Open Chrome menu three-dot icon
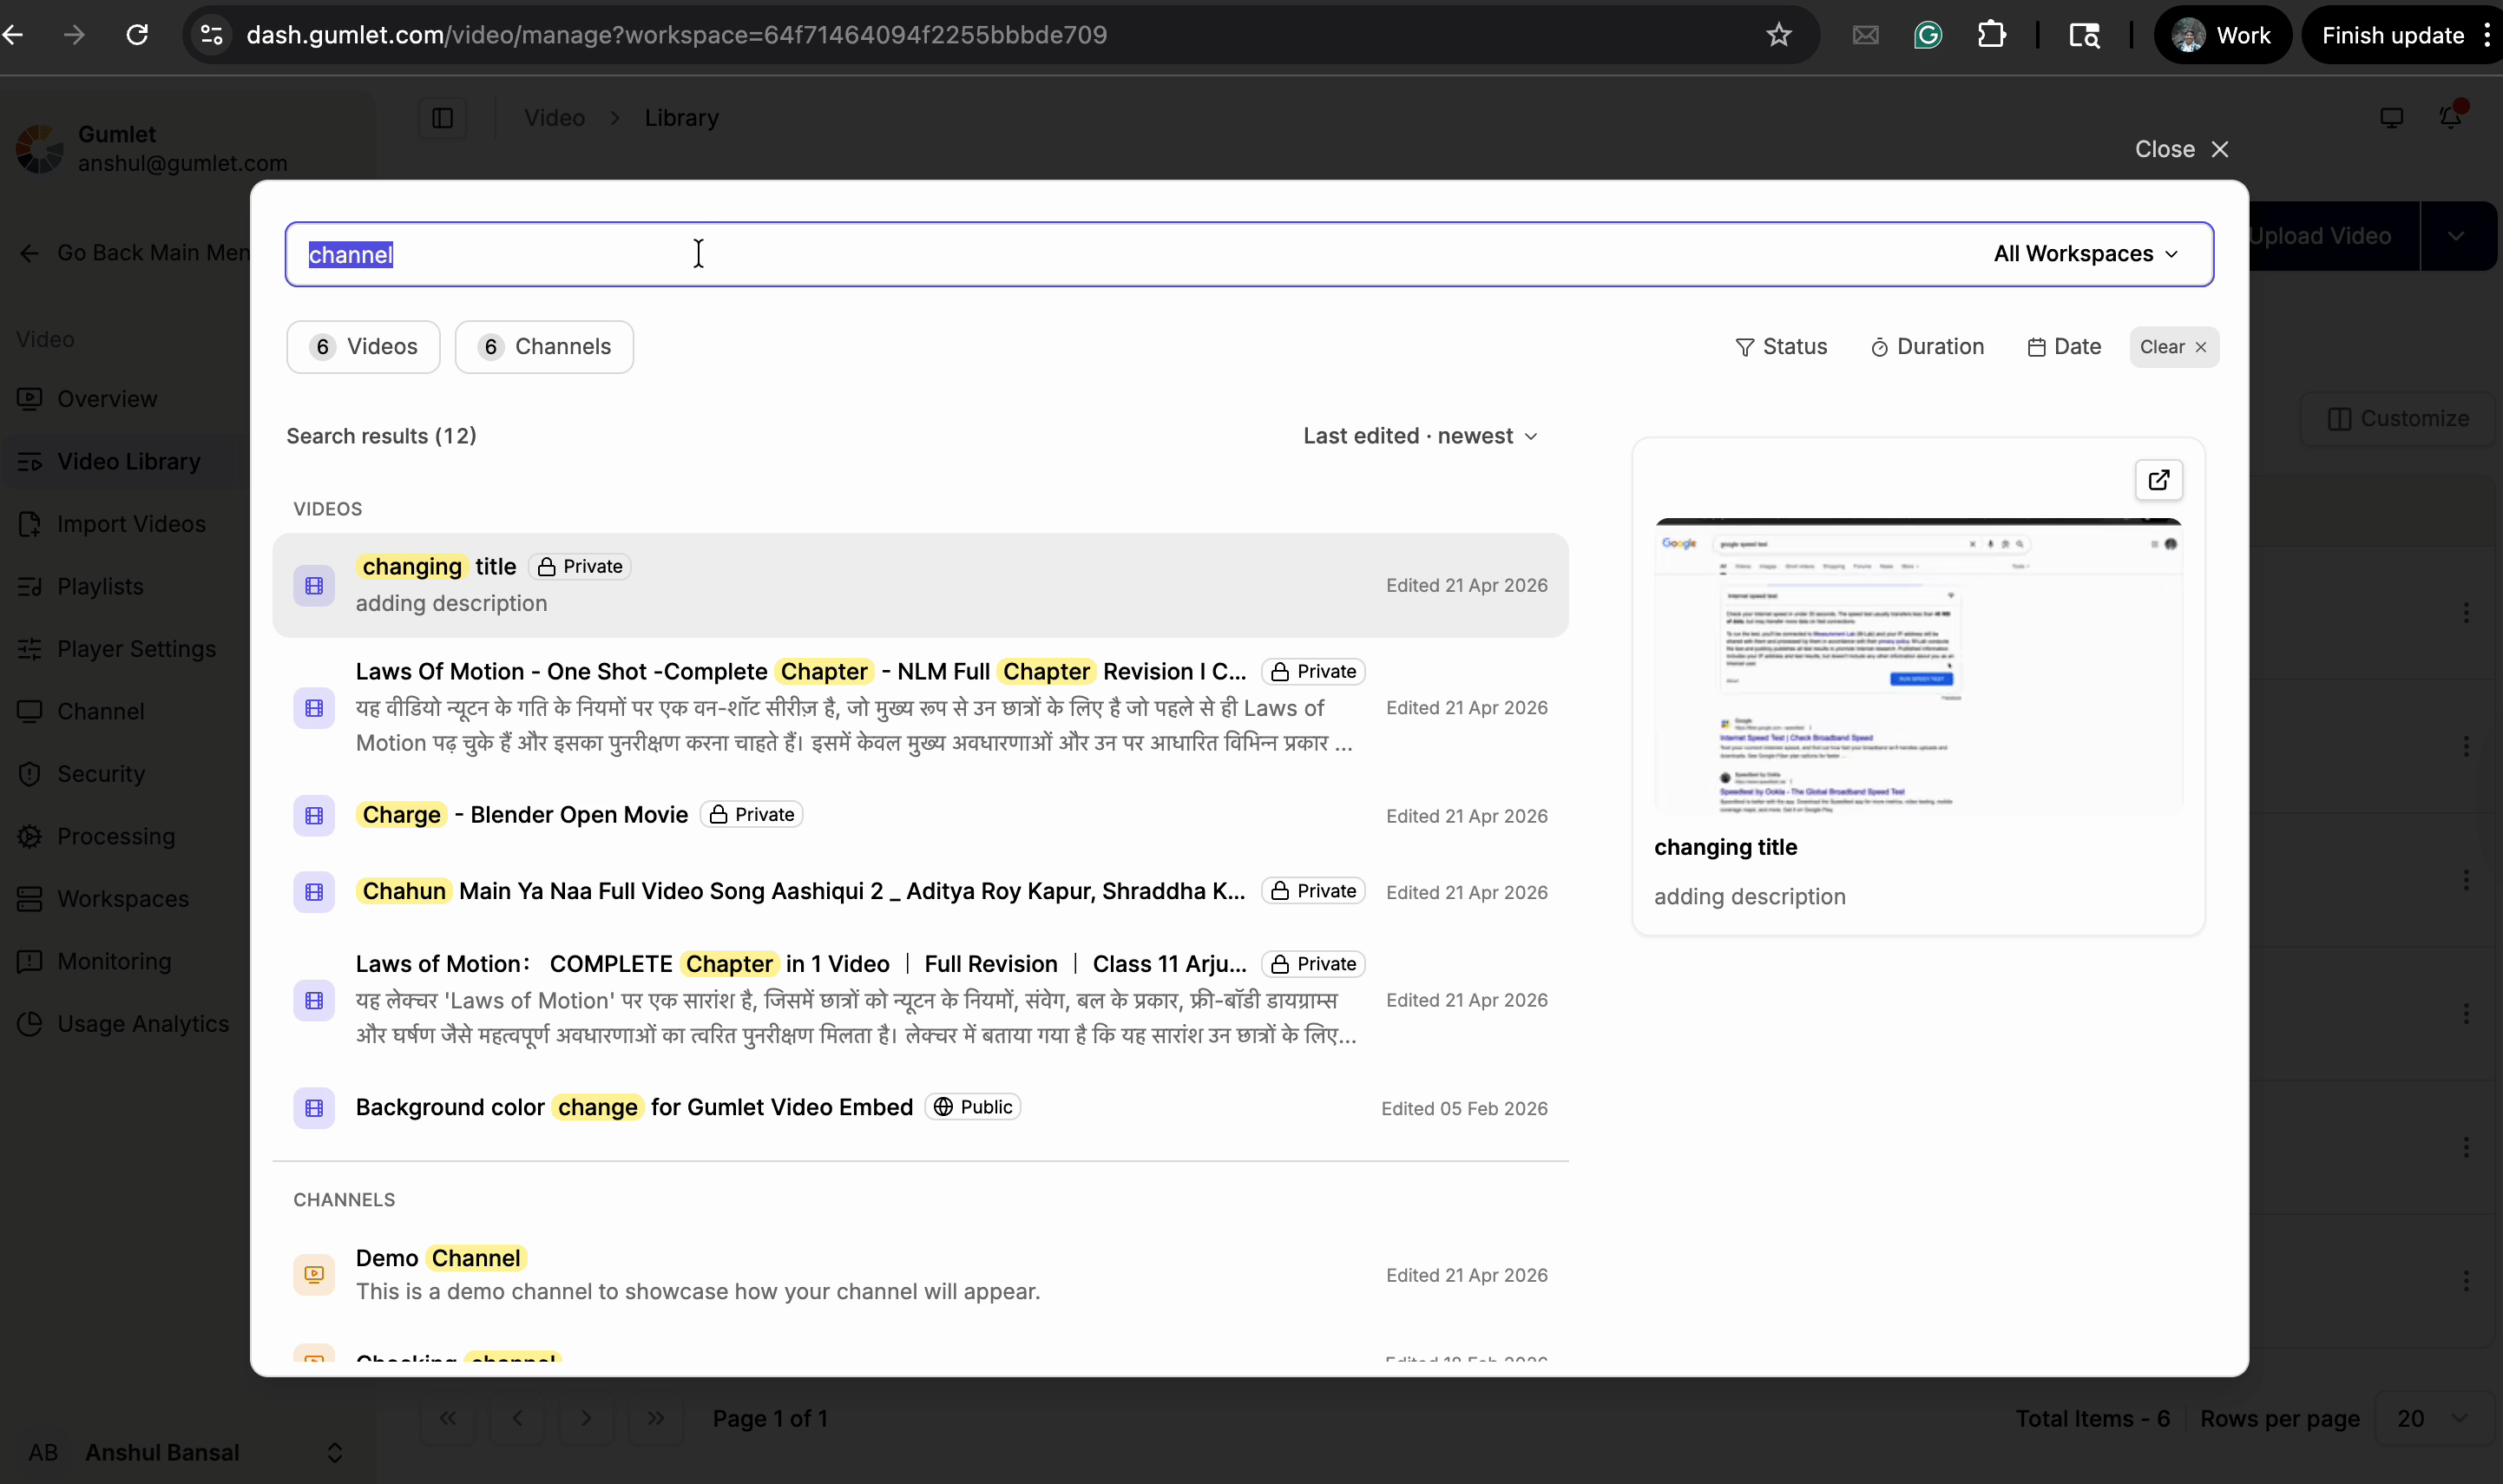The height and width of the screenshot is (1484, 2503). tap(2486, 35)
